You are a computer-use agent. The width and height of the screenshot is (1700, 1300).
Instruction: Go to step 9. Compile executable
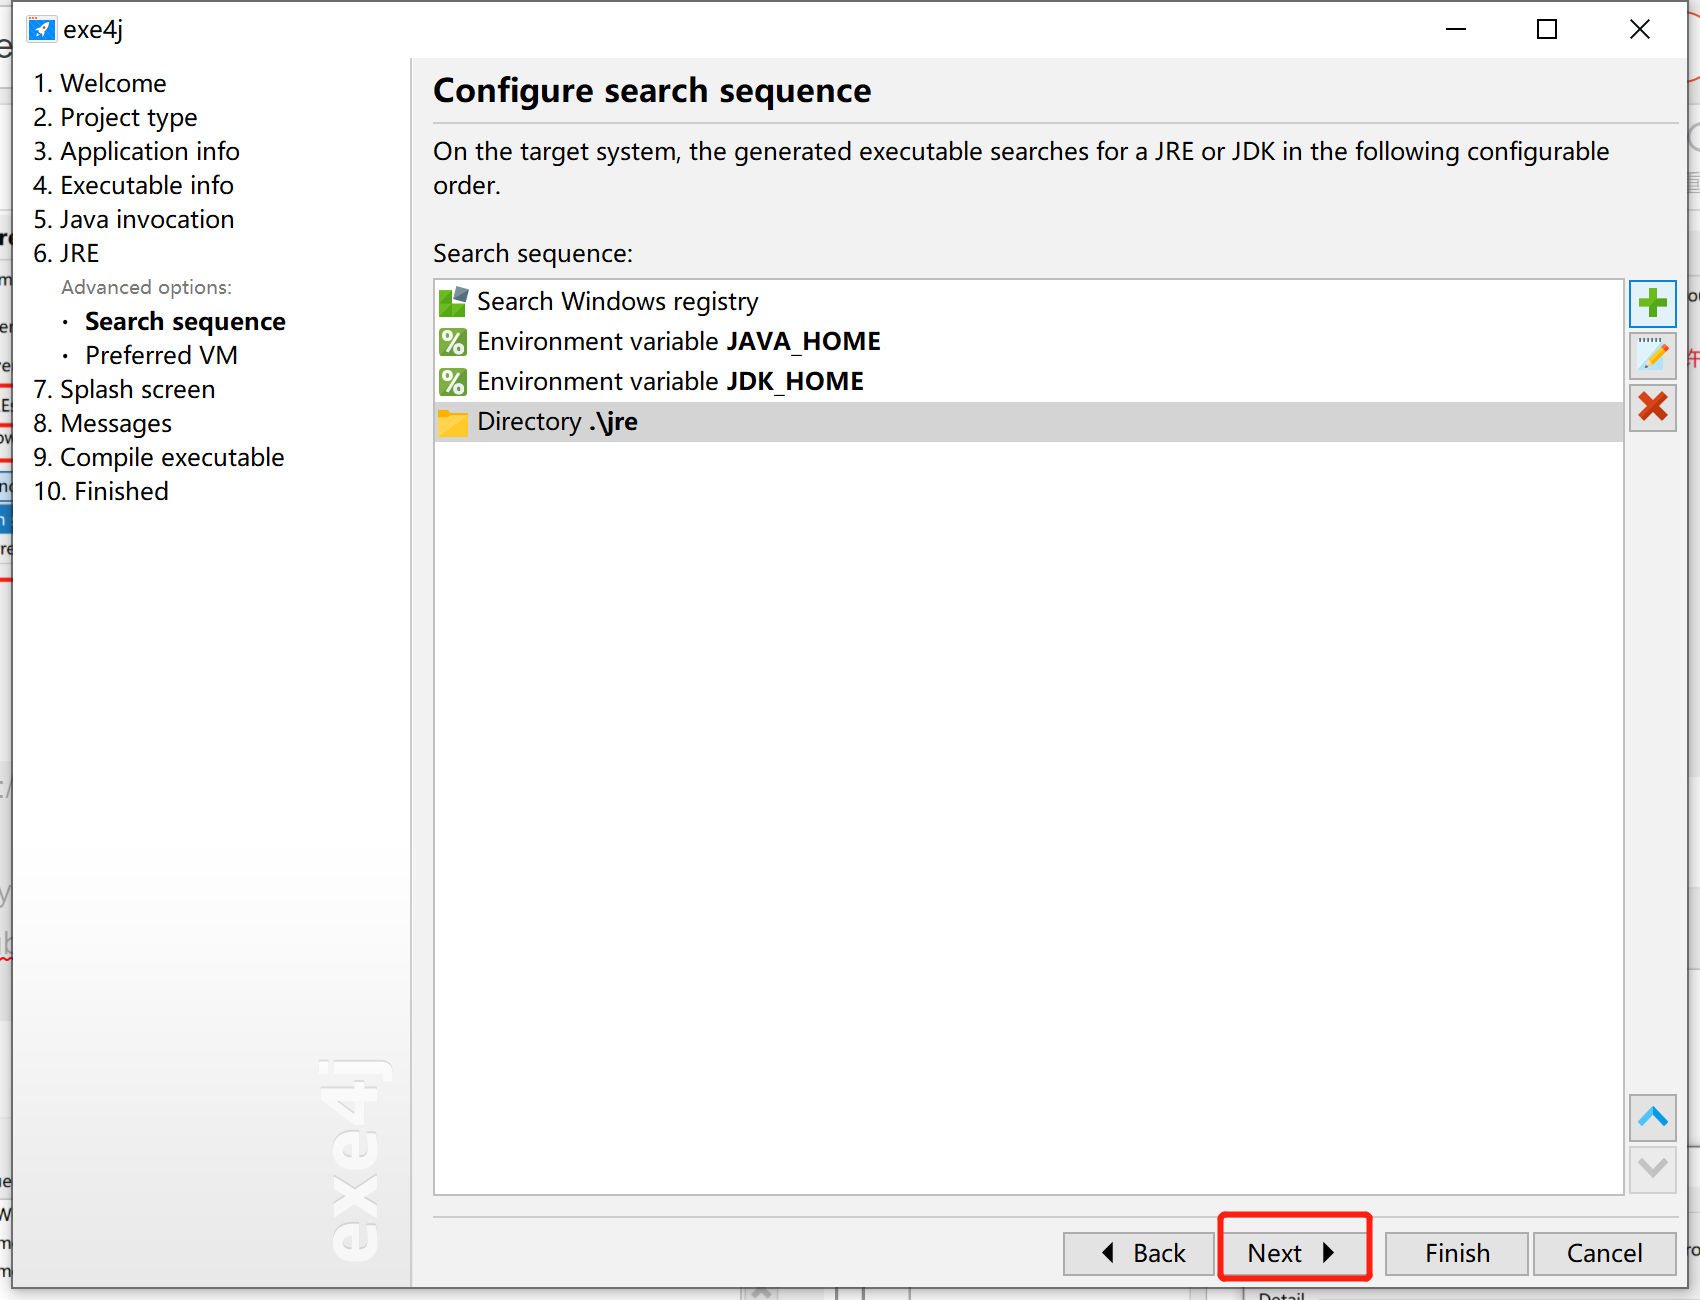pyautogui.click(x=159, y=457)
